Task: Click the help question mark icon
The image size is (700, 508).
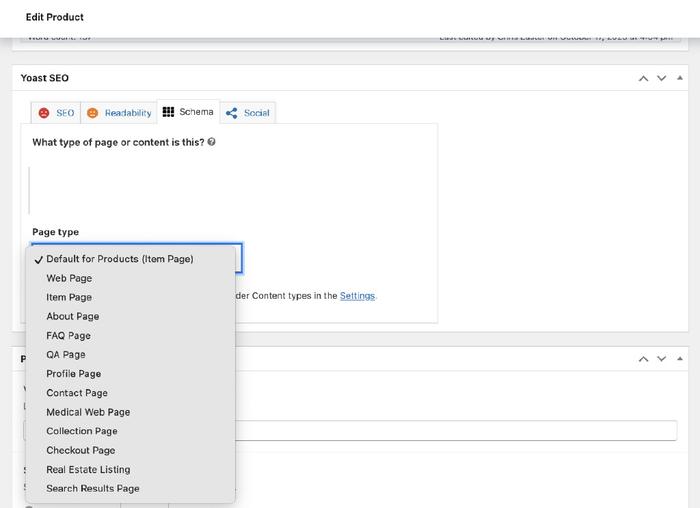Action: coord(212,142)
